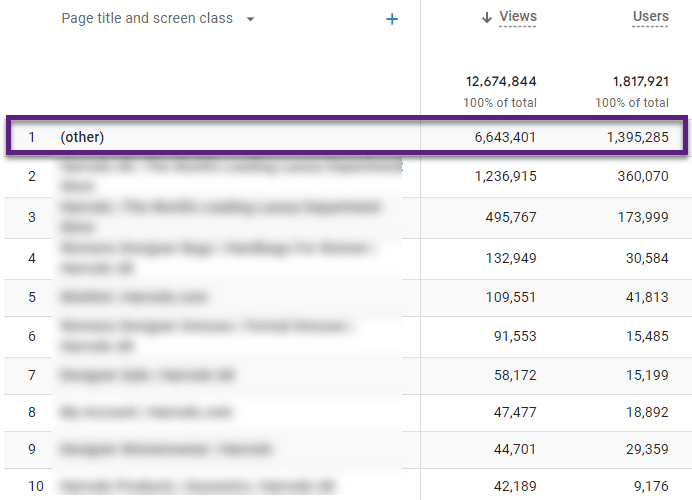The height and width of the screenshot is (500, 692).
Task: Add a secondary dimension with the plus icon
Action: pyautogui.click(x=392, y=19)
